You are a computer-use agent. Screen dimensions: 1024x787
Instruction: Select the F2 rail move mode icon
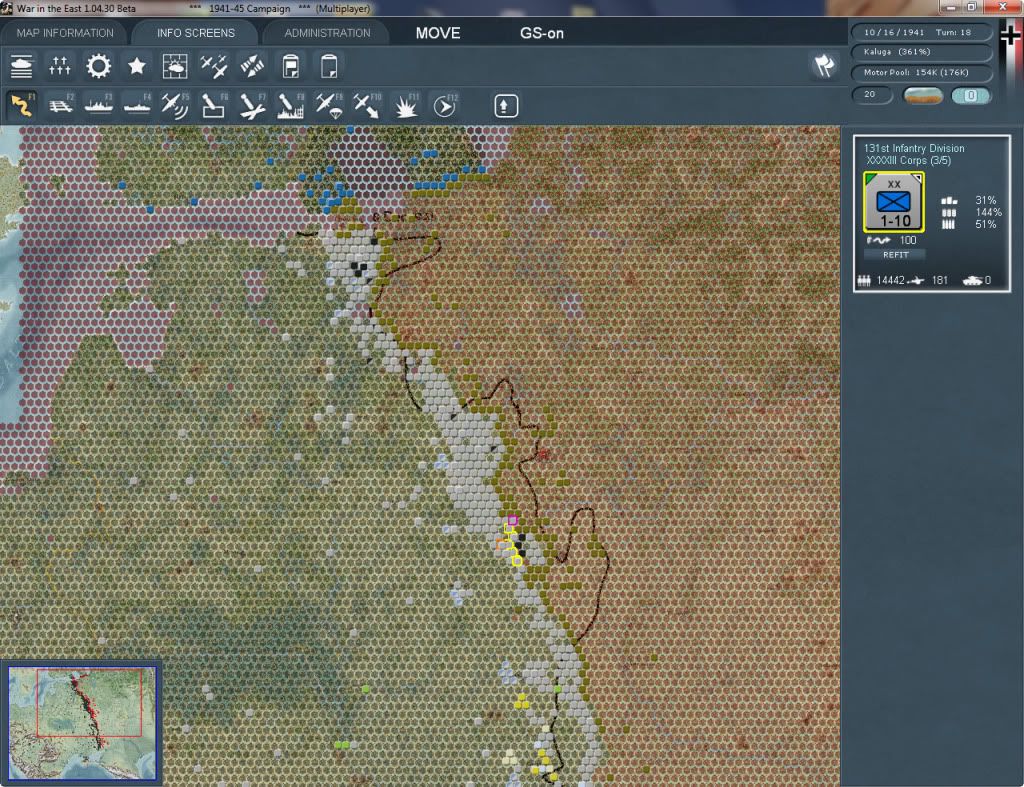click(x=60, y=105)
